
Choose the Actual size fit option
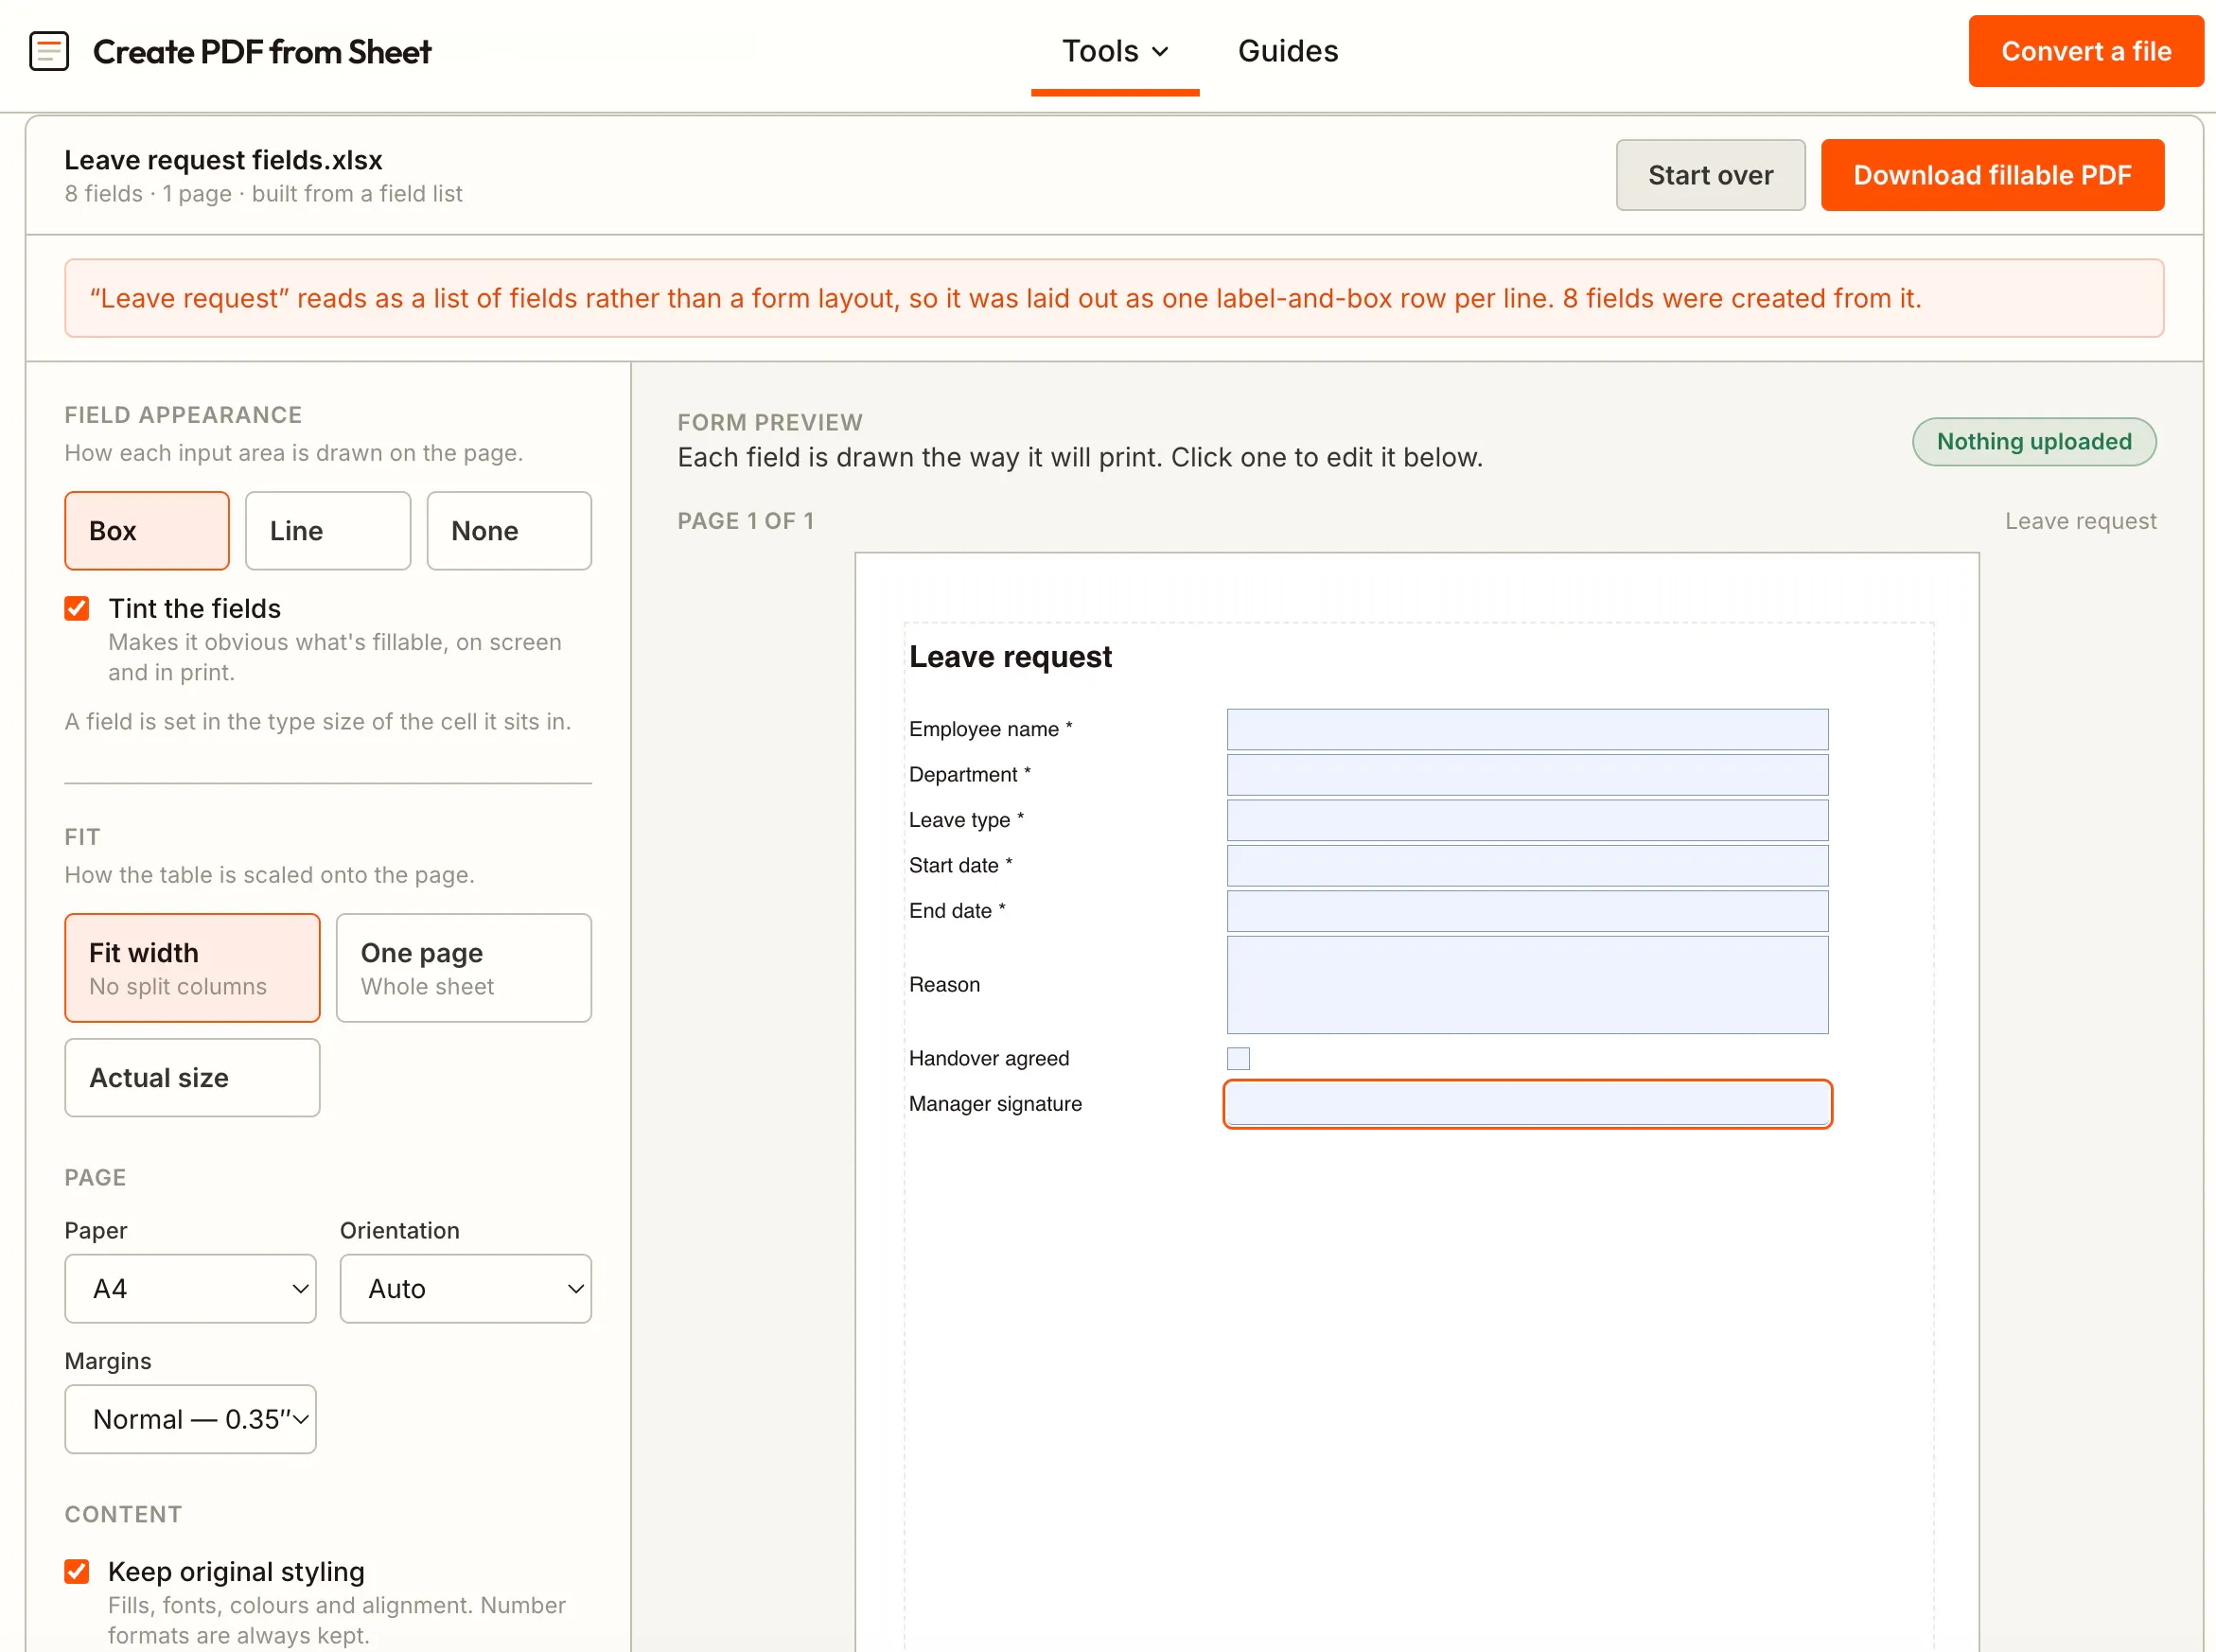pyautogui.click(x=192, y=1077)
